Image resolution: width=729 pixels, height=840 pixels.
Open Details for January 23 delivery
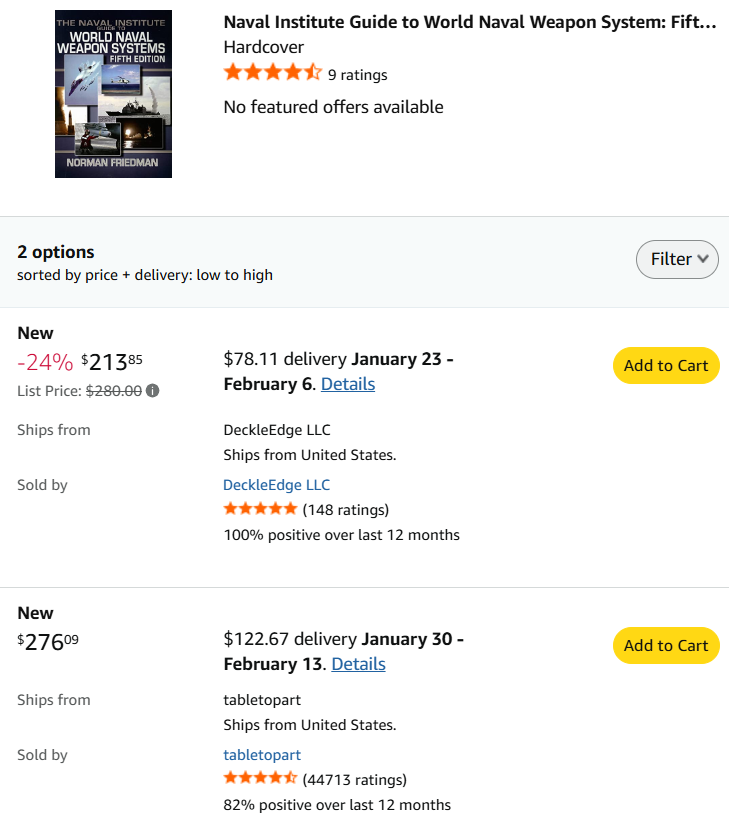click(x=348, y=384)
